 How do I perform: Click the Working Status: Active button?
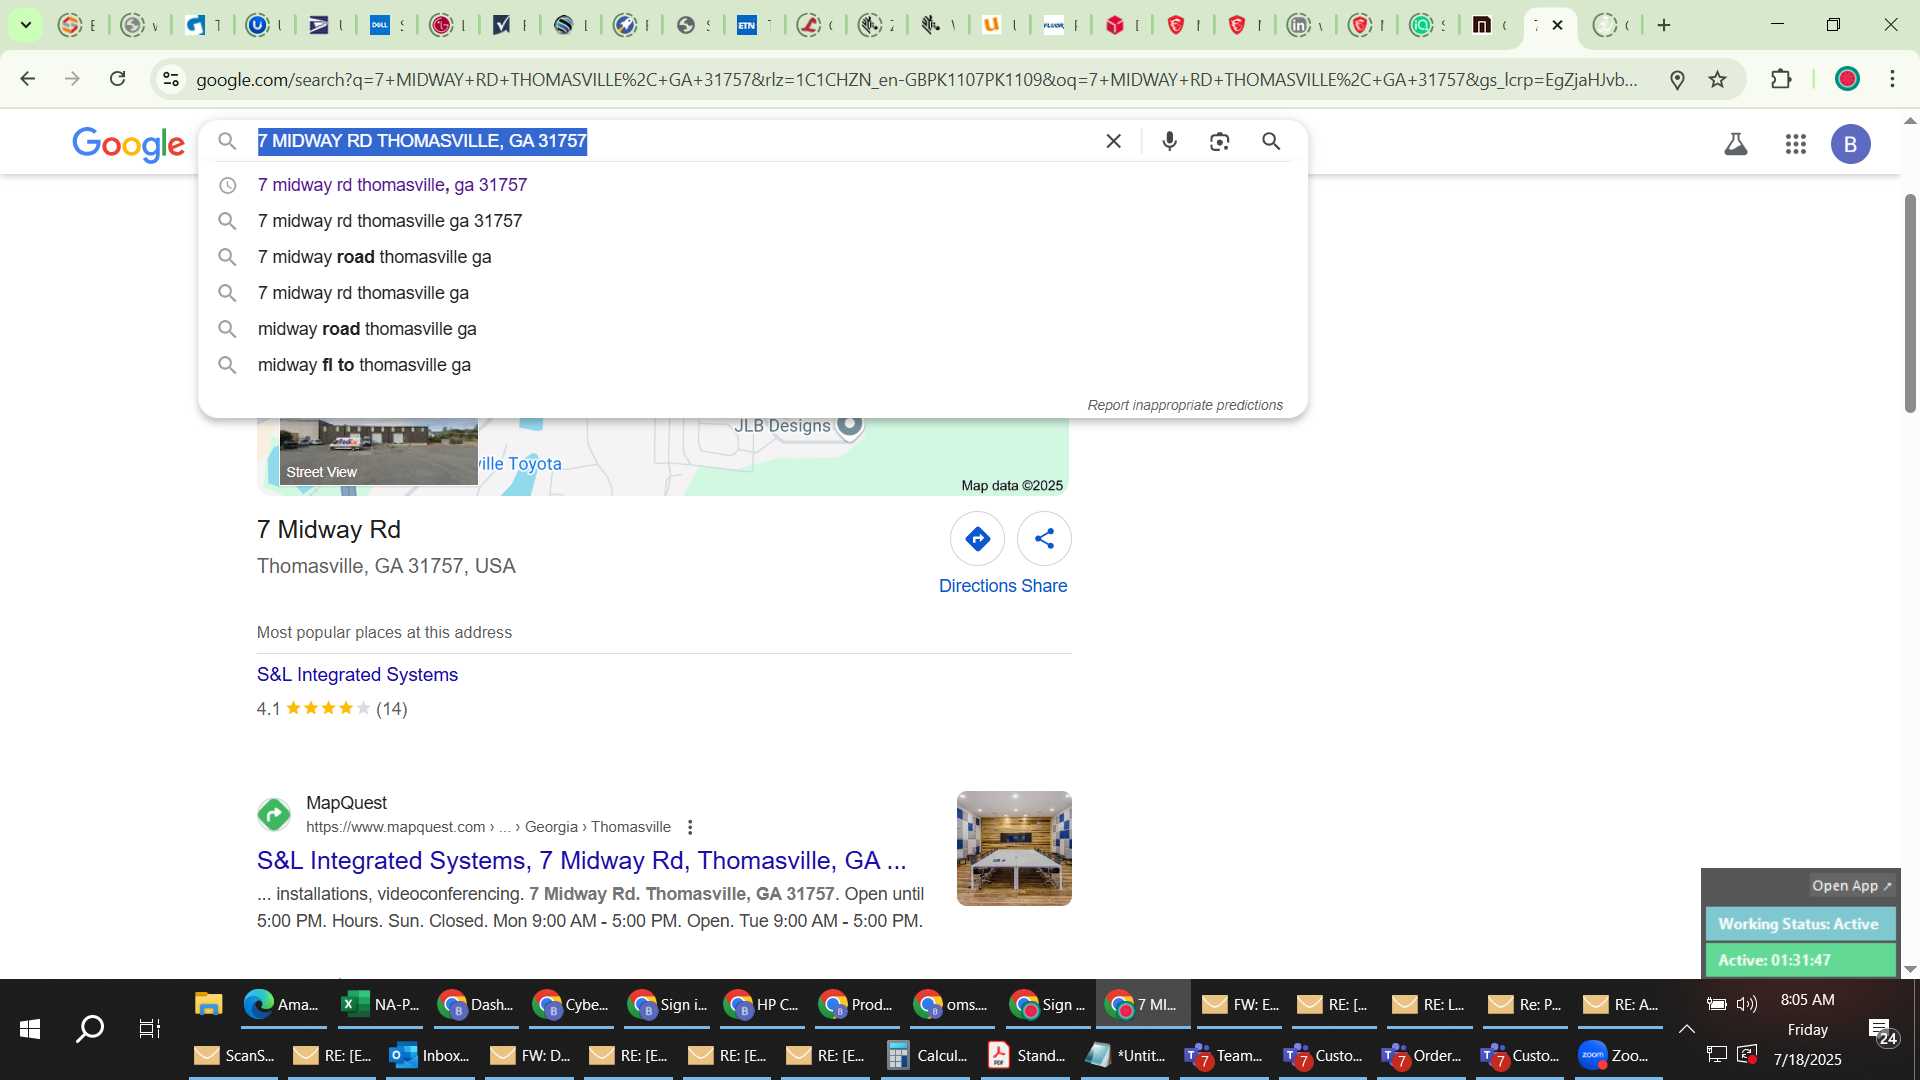pos(1799,924)
